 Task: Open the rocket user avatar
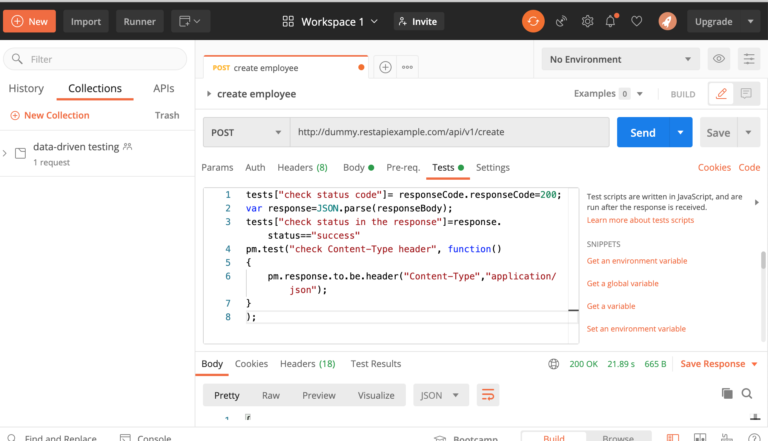pyautogui.click(x=667, y=22)
